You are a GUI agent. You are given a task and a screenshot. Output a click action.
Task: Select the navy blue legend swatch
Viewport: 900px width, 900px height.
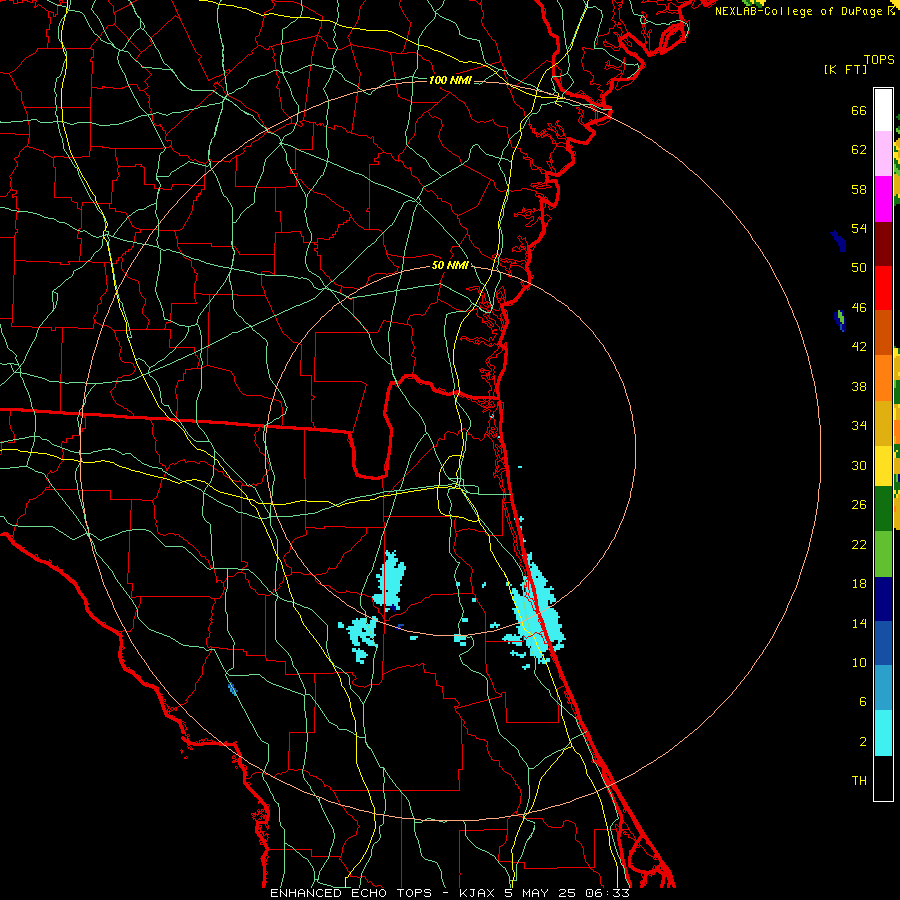[x=883, y=599]
